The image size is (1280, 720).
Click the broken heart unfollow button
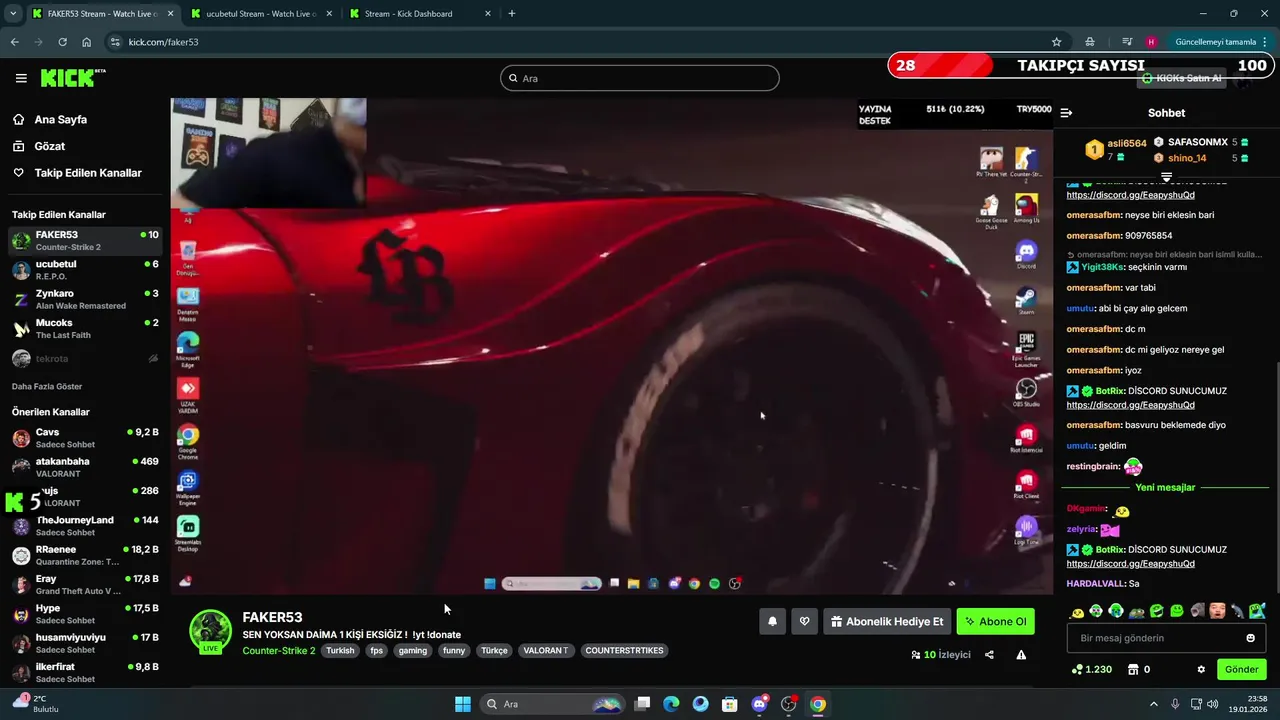[x=804, y=621]
